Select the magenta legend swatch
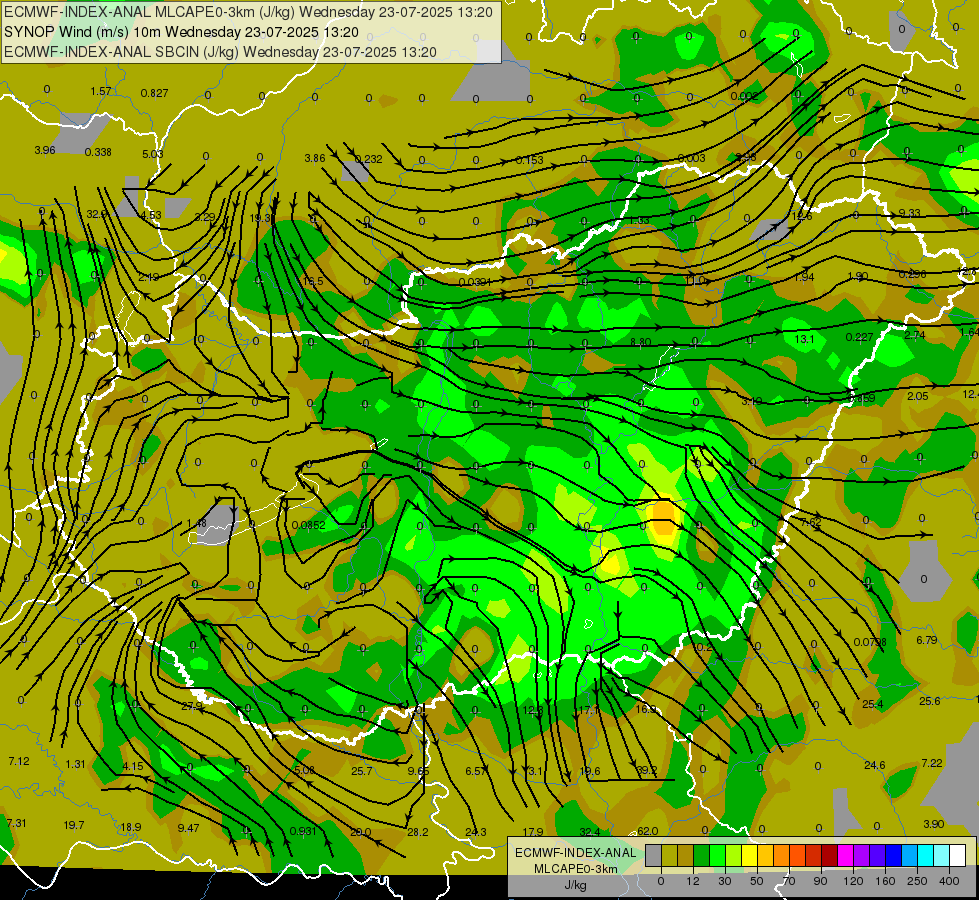Screen dimensions: 979x900 845,855
